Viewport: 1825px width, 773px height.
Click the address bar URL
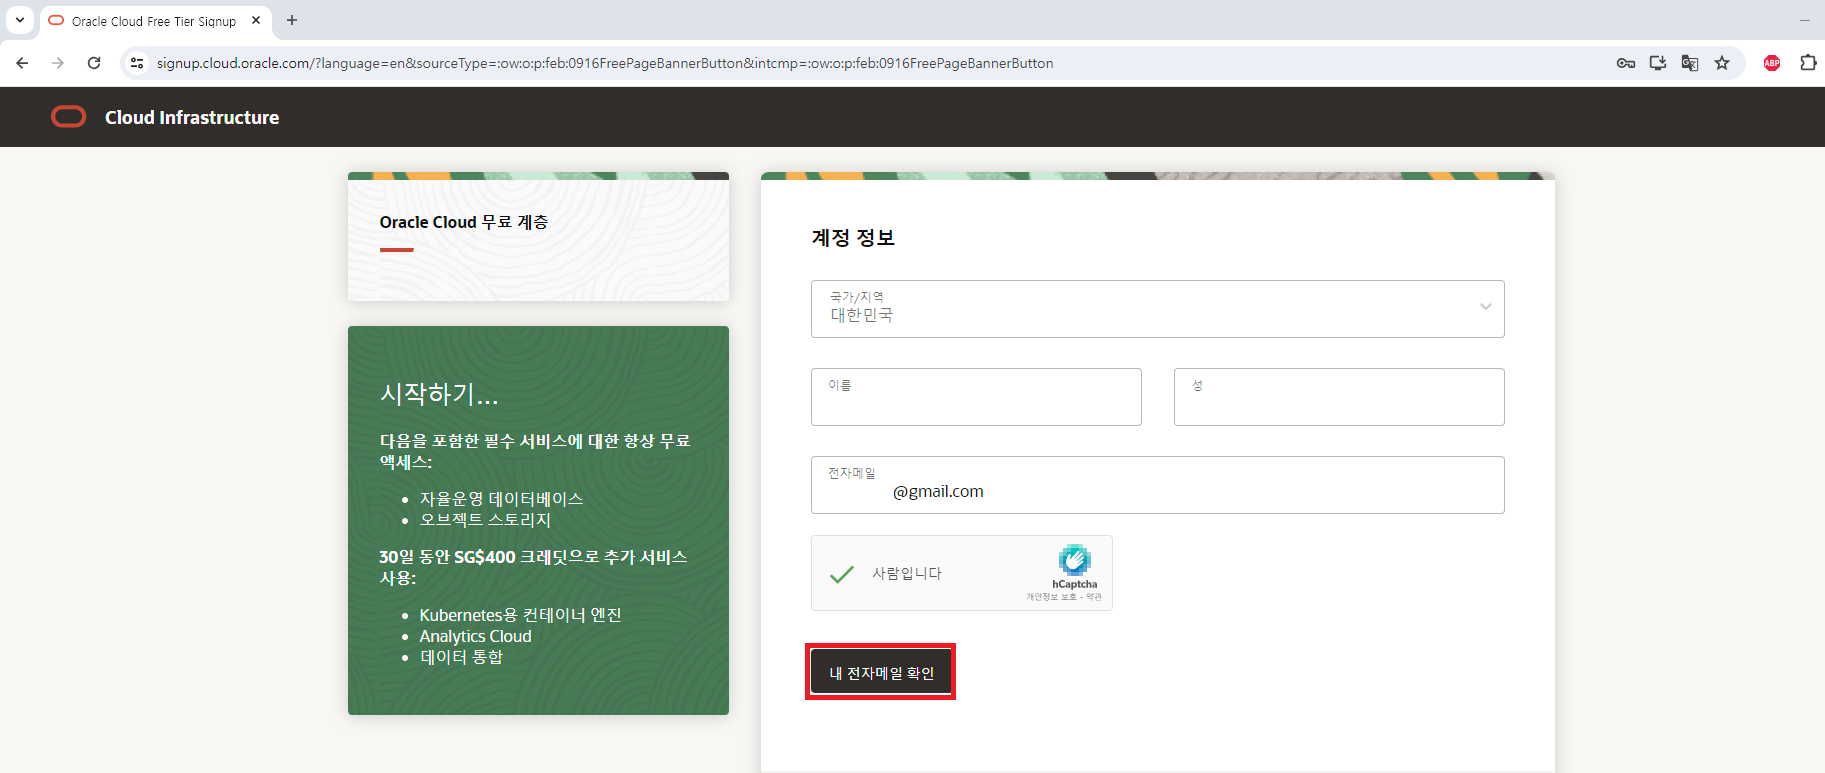point(605,63)
